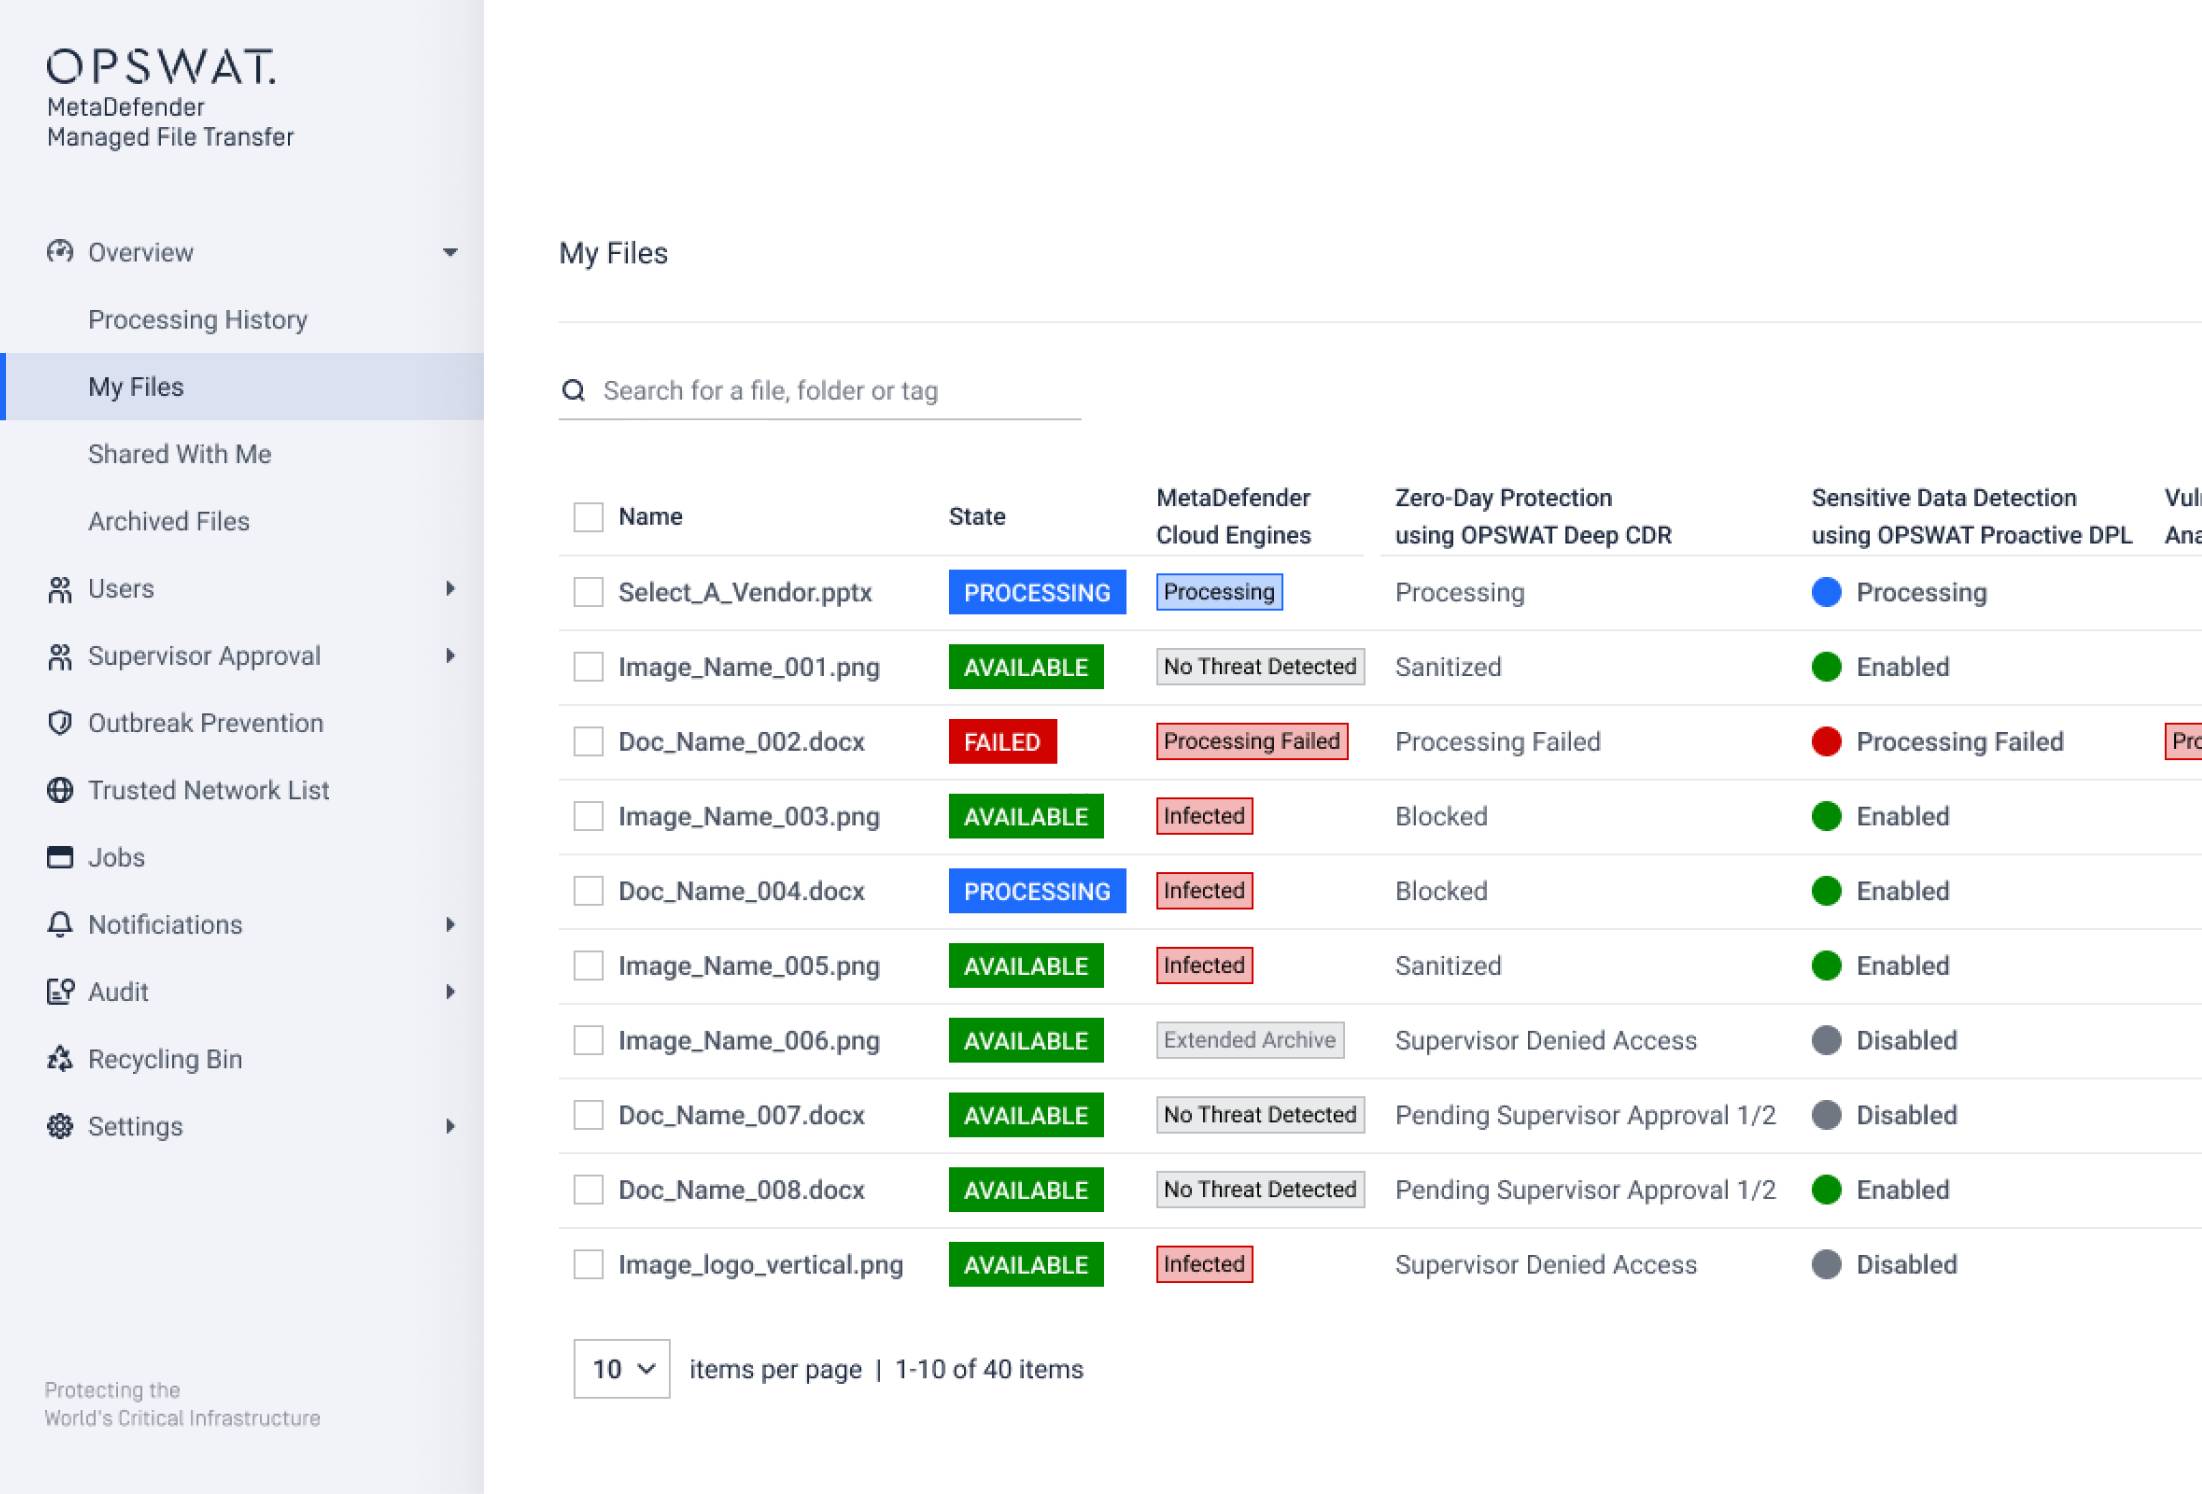The width and height of the screenshot is (2202, 1494).
Task: Click the Supervisor Approval icon
Action: 60,656
